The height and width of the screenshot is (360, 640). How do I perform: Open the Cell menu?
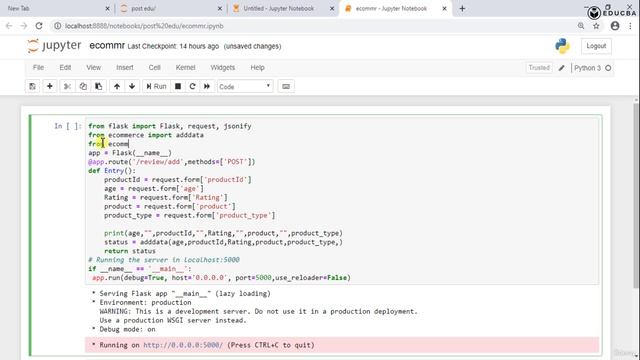pyautogui.click(x=154, y=68)
